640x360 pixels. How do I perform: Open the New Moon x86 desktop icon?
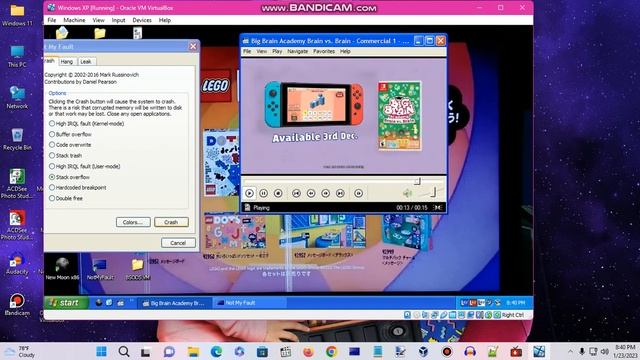62,269
